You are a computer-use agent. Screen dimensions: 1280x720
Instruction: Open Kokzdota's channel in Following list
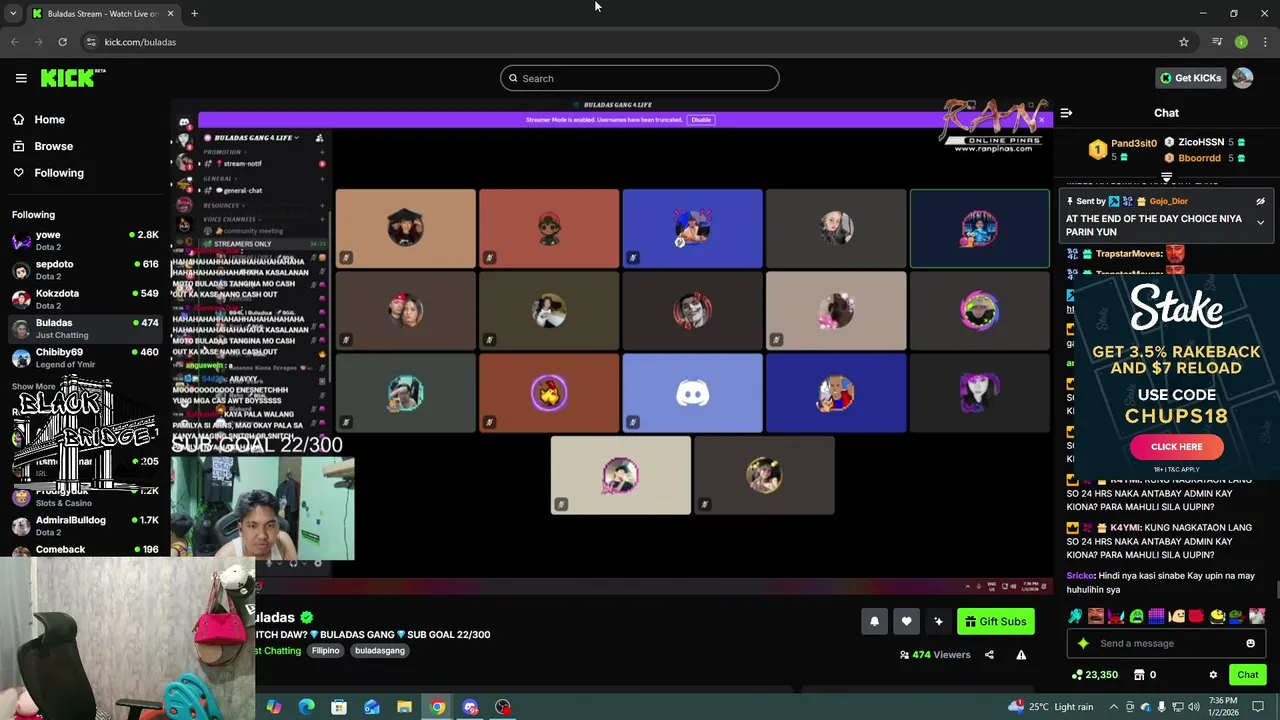click(85, 298)
